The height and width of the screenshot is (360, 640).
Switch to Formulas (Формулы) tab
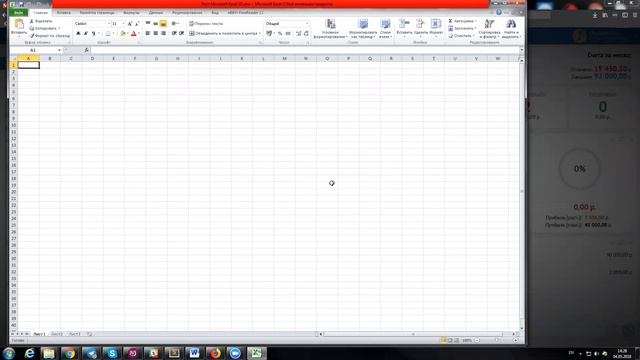[131, 13]
